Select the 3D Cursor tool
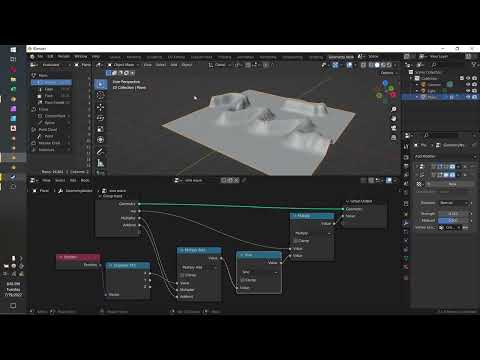This screenshot has width=480, height=360. [100, 95]
